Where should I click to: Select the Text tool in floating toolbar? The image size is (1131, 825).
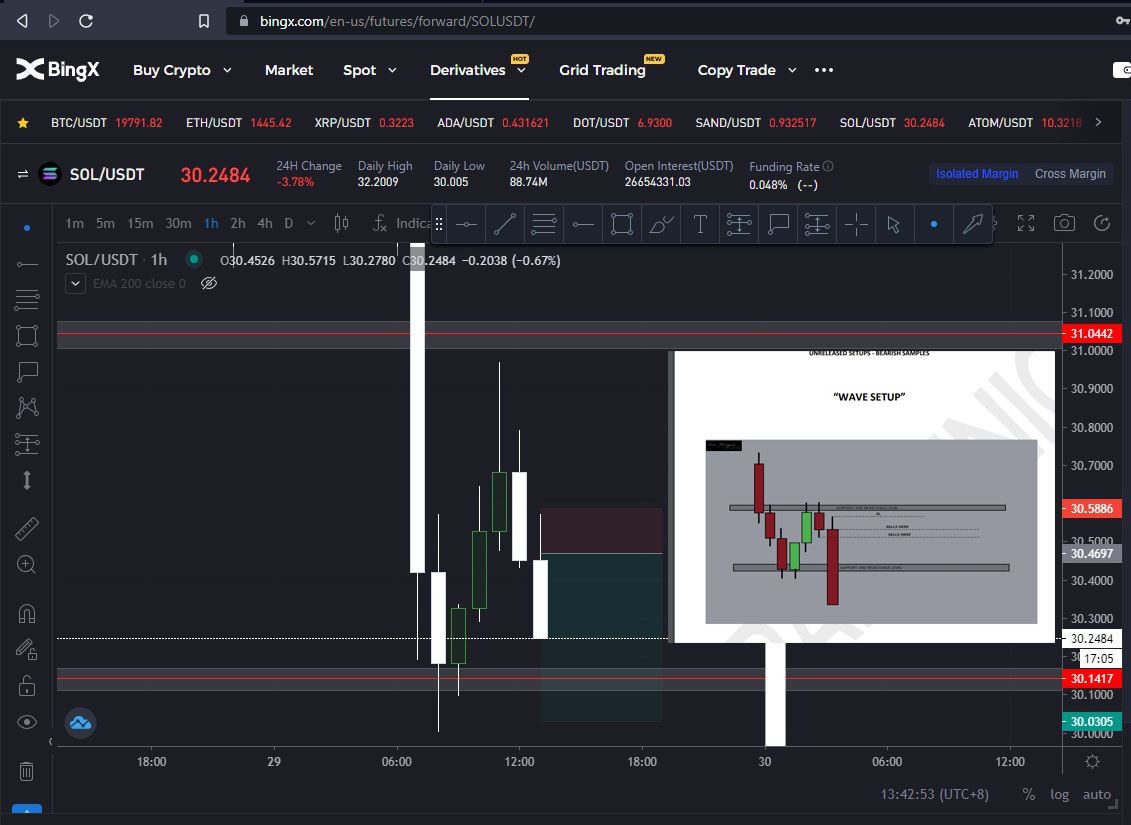tap(700, 224)
